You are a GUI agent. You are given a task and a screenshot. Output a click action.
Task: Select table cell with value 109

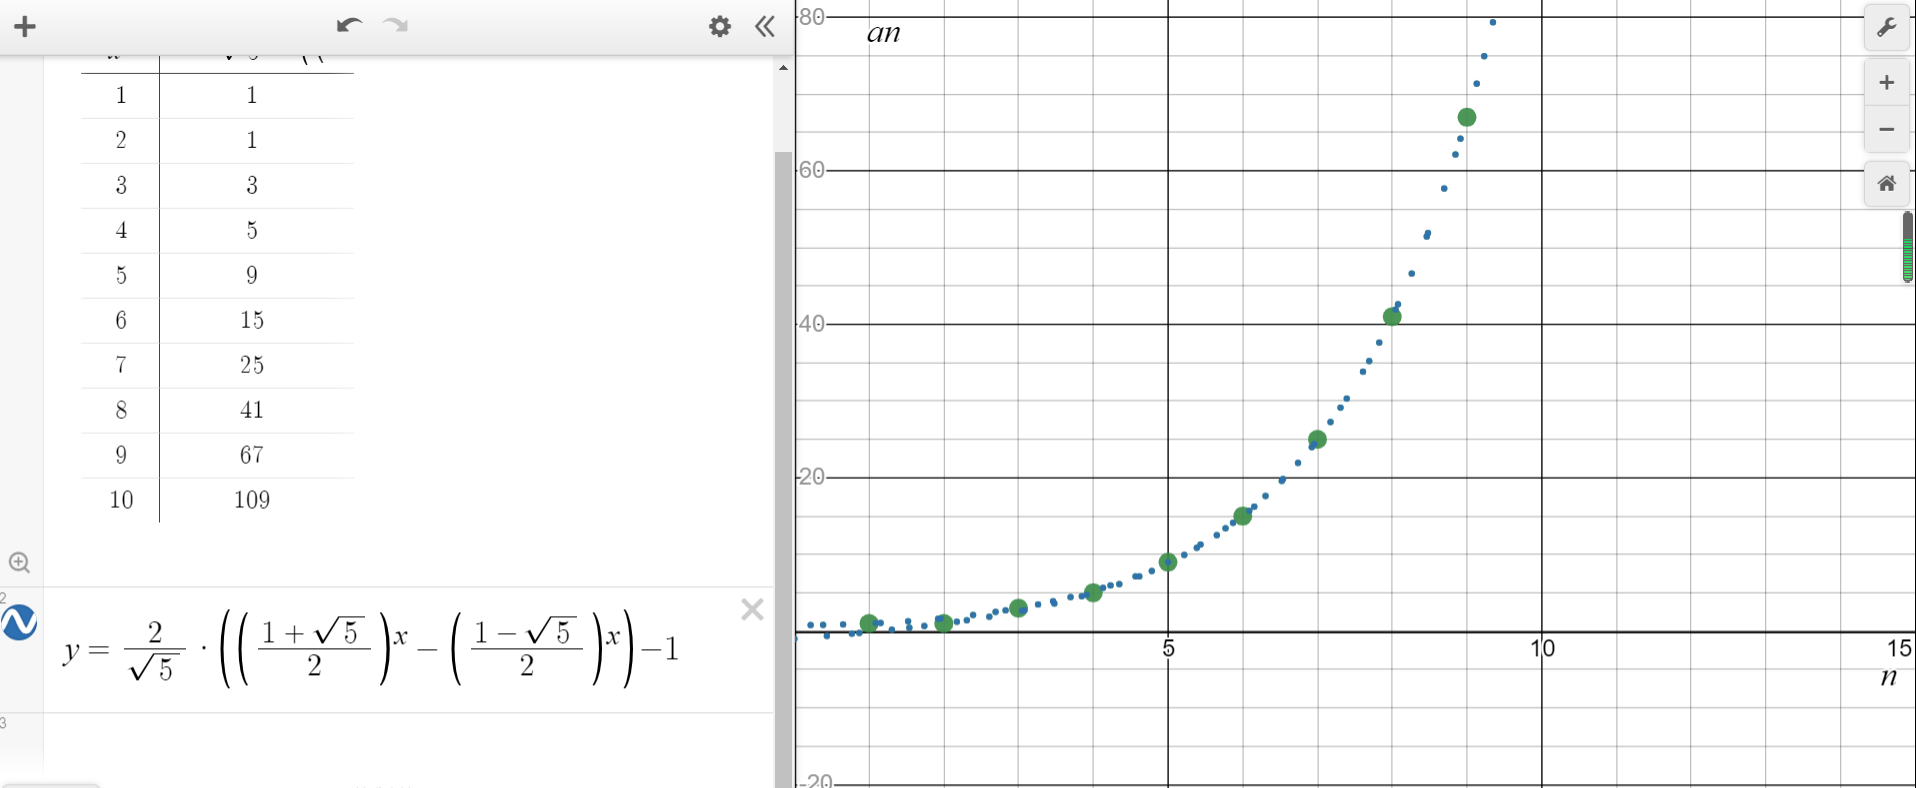(252, 500)
